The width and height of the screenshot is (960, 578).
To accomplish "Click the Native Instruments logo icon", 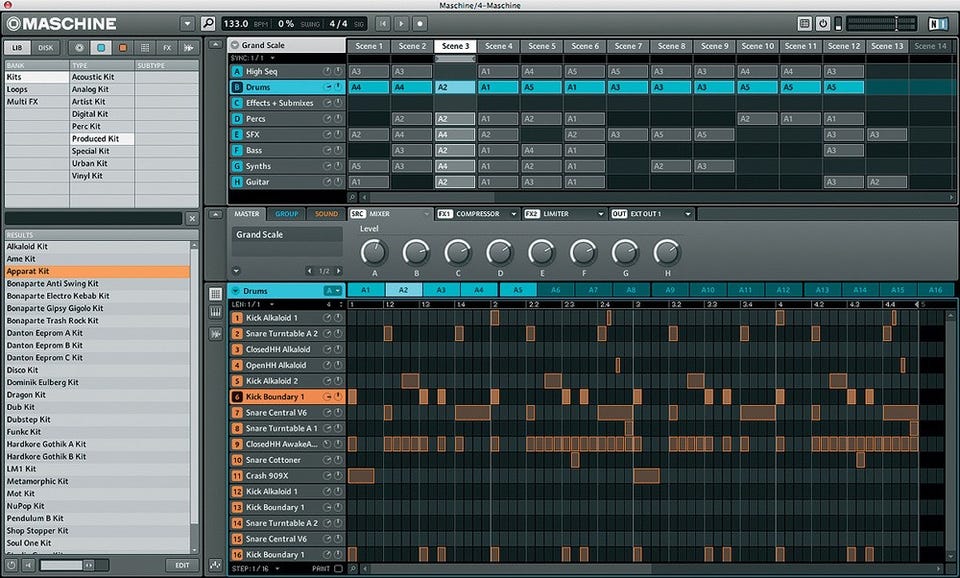I will tap(936, 23).
